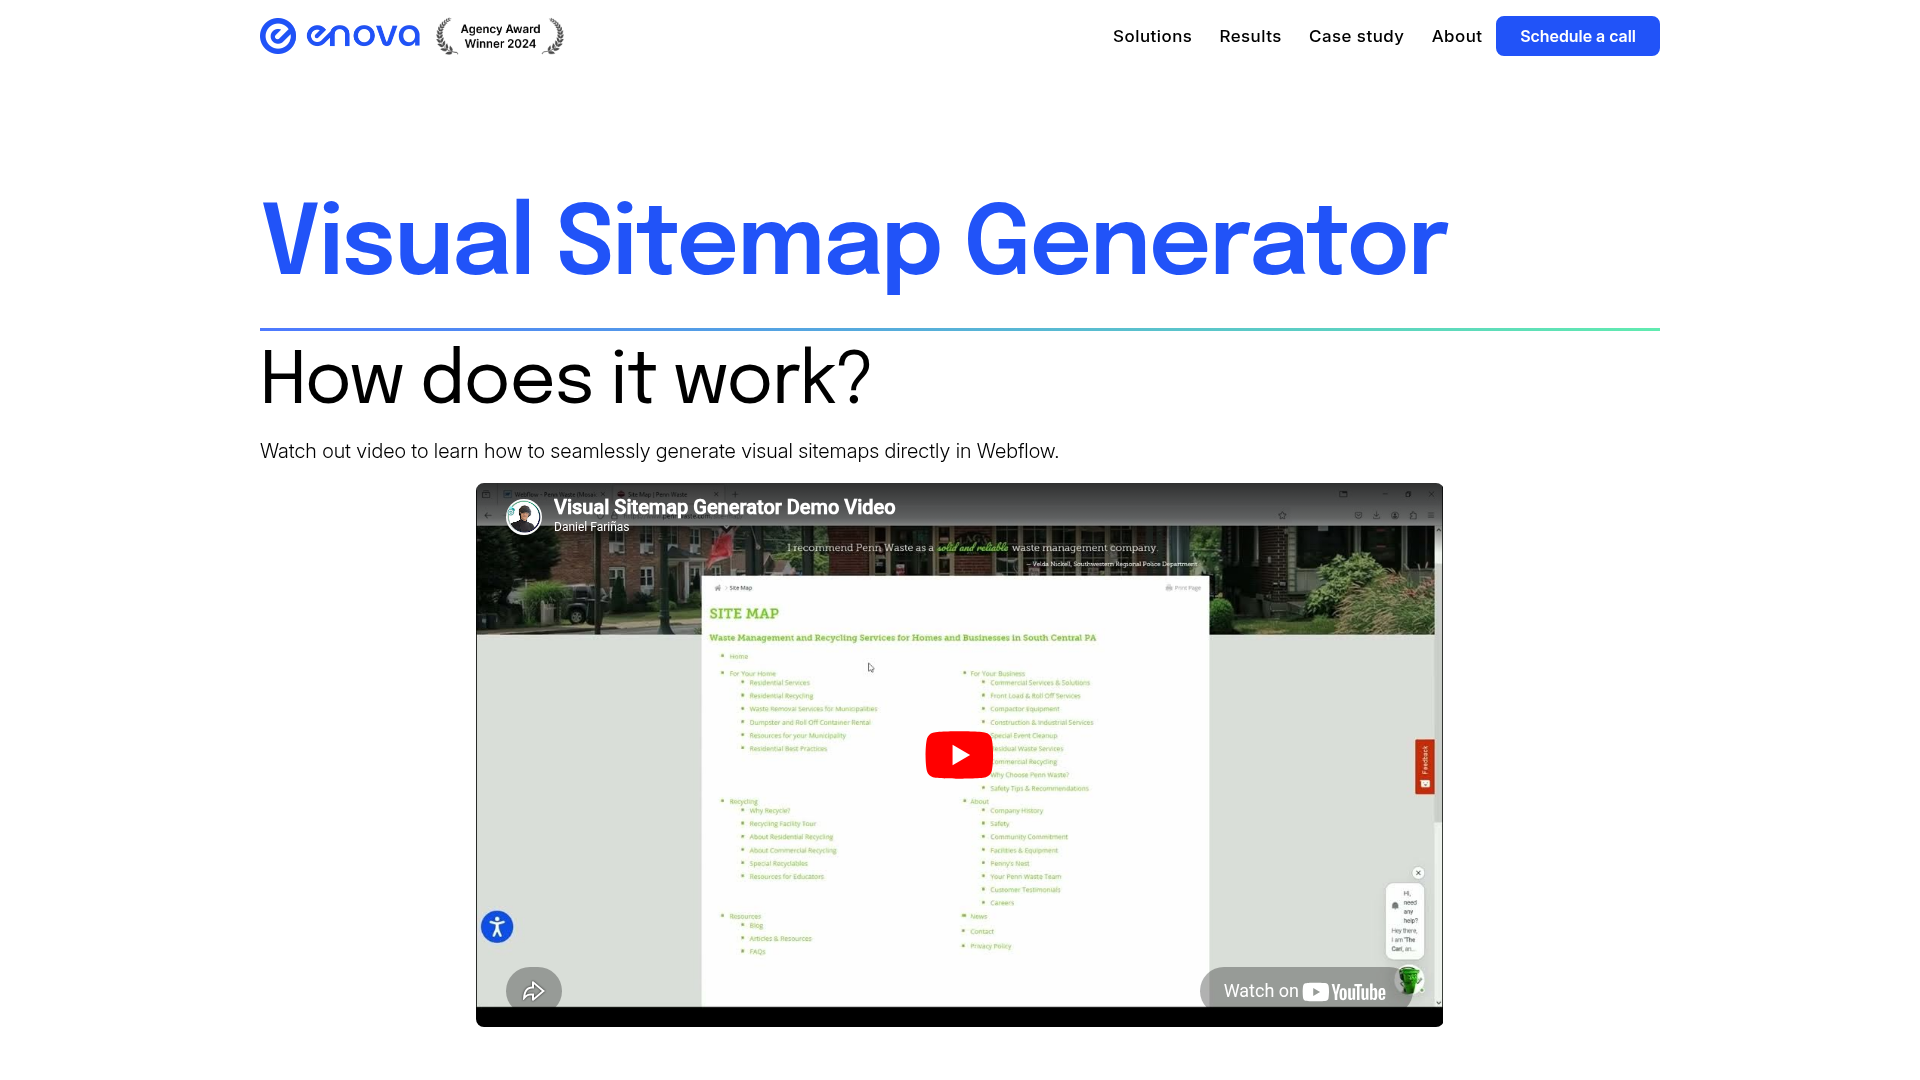This screenshot has width=1920, height=1080.
Task: Navigate to the About section
Action: (1456, 36)
